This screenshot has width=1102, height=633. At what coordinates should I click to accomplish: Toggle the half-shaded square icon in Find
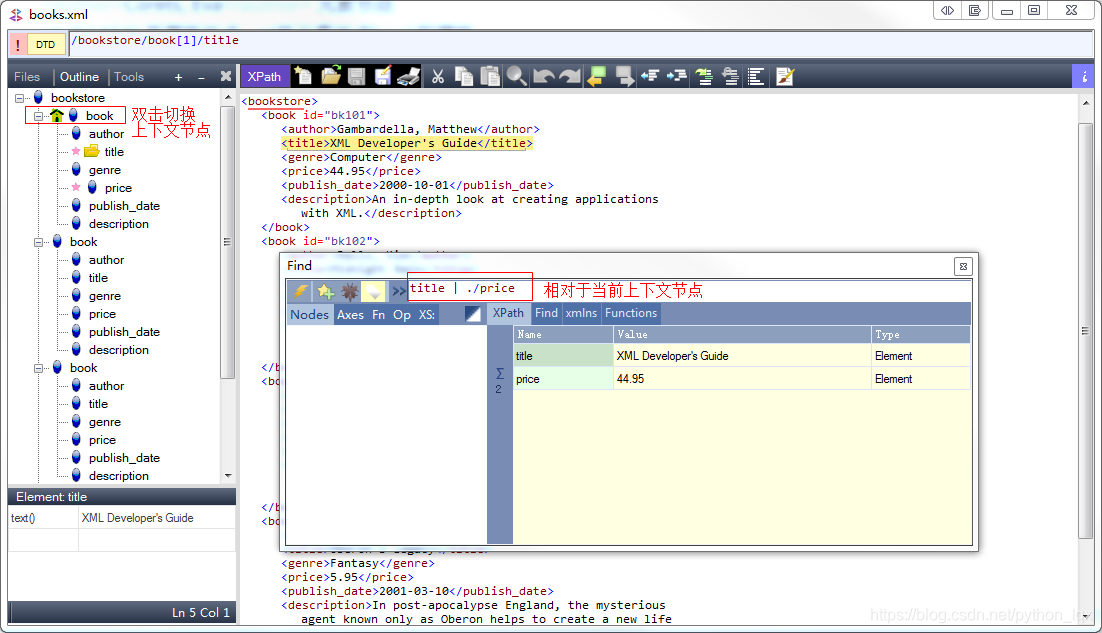point(473,314)
